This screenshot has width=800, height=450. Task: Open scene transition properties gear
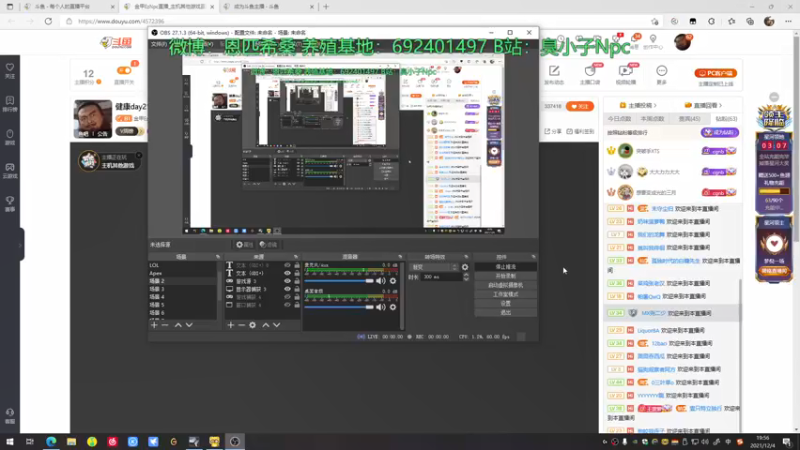click(x=465, y=267)
